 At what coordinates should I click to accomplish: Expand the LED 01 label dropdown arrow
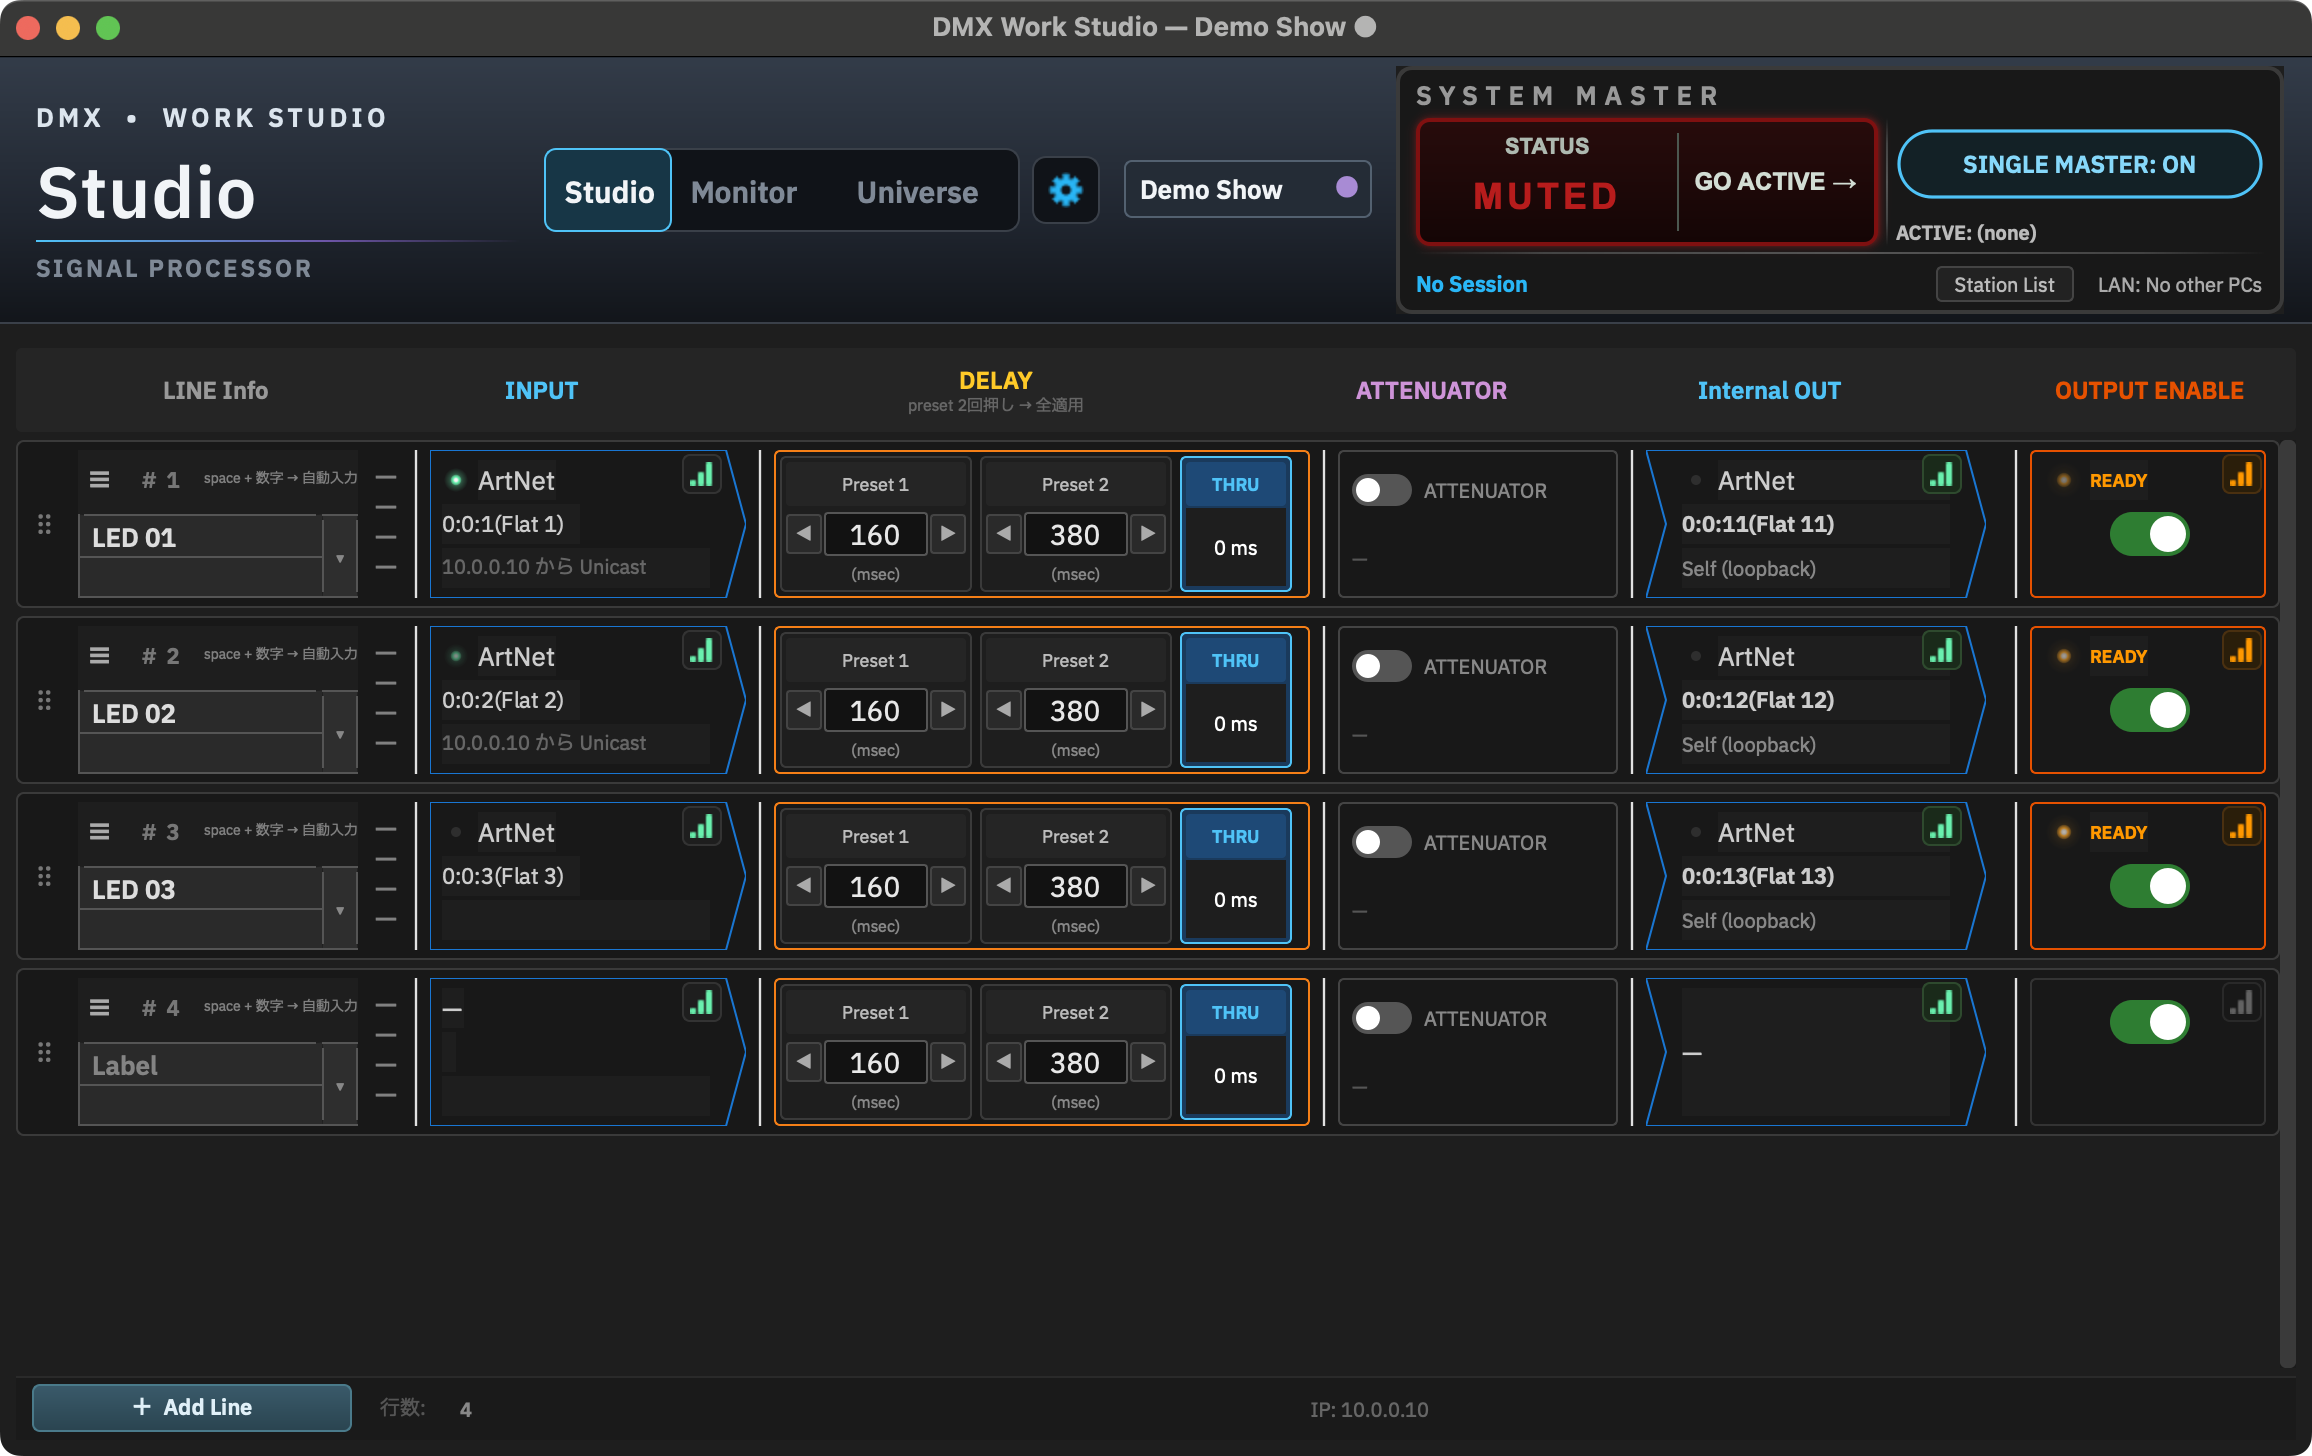tap(340, 558)
